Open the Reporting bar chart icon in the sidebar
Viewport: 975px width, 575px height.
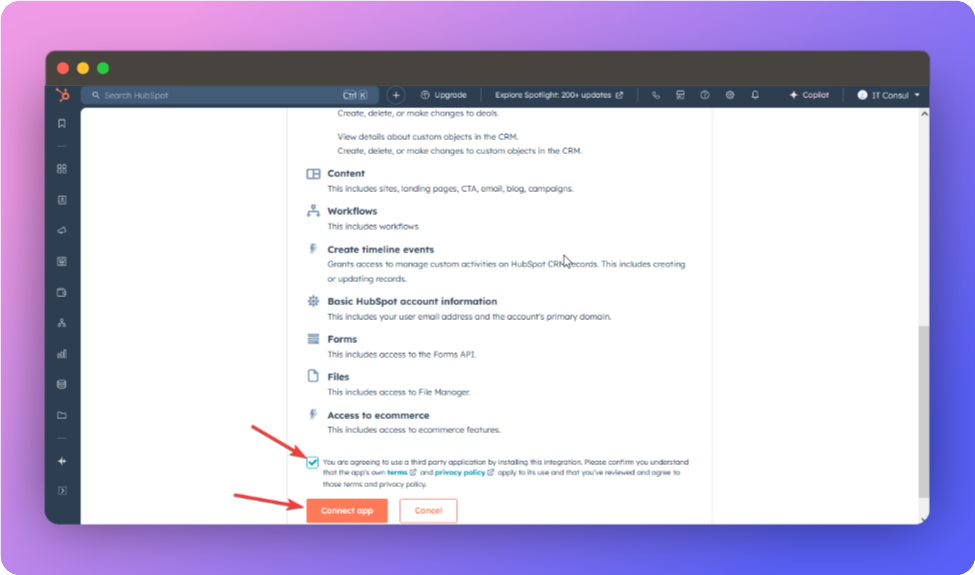point(62,354)
